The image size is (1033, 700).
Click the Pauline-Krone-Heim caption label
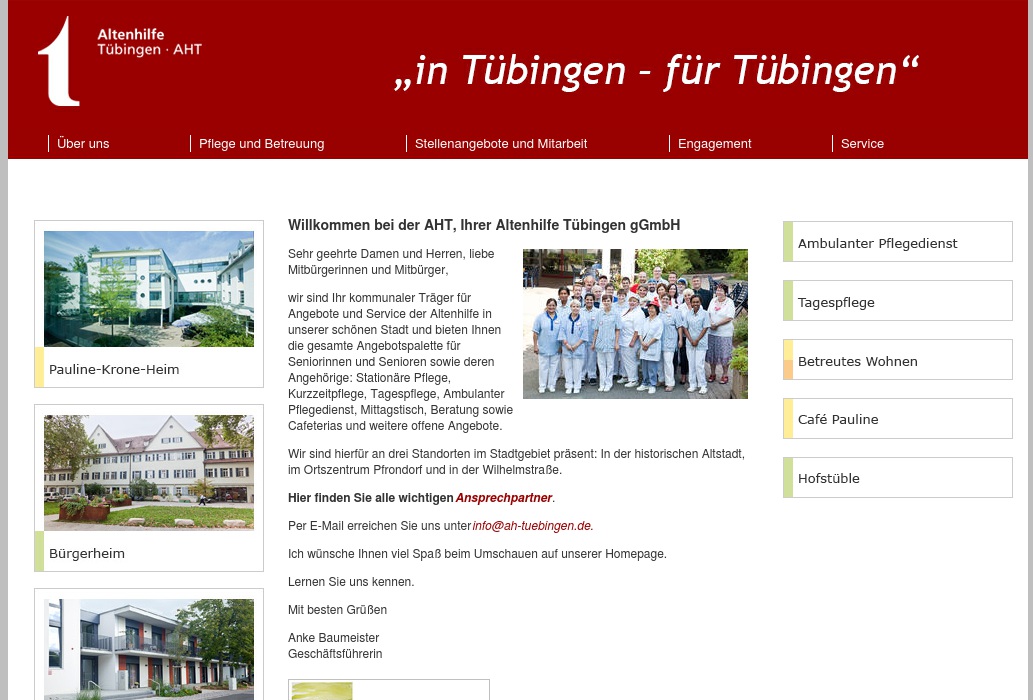click(x=114, y=368)
